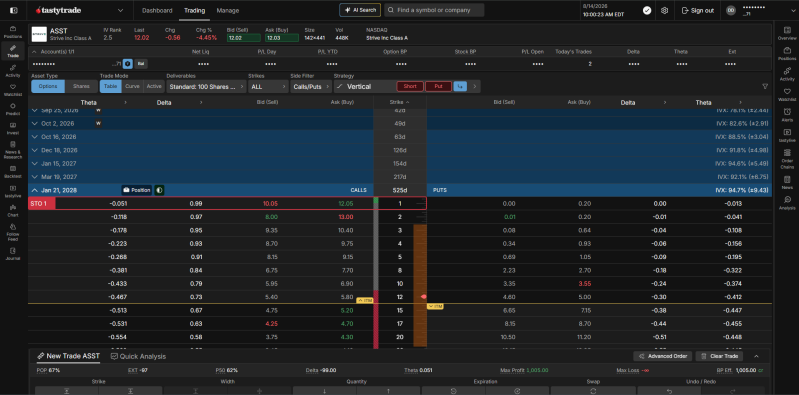Open the Advanced Order button
Image resolution: width=799 pixels, height=395 pixels.
pos(662,356)
